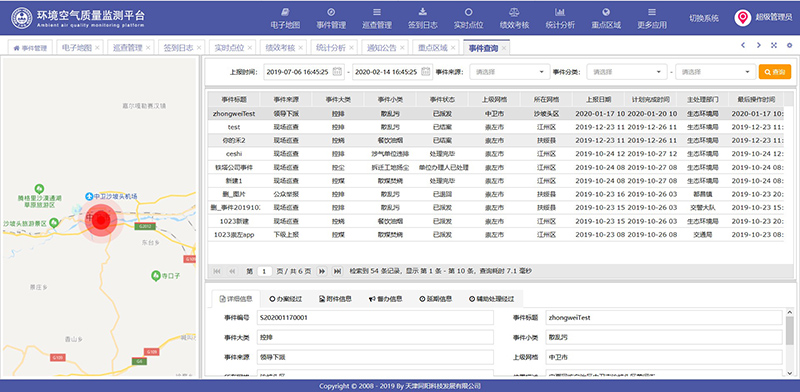
Task: Expand the first 事件分类 dropdown
Action: [627, 72]
